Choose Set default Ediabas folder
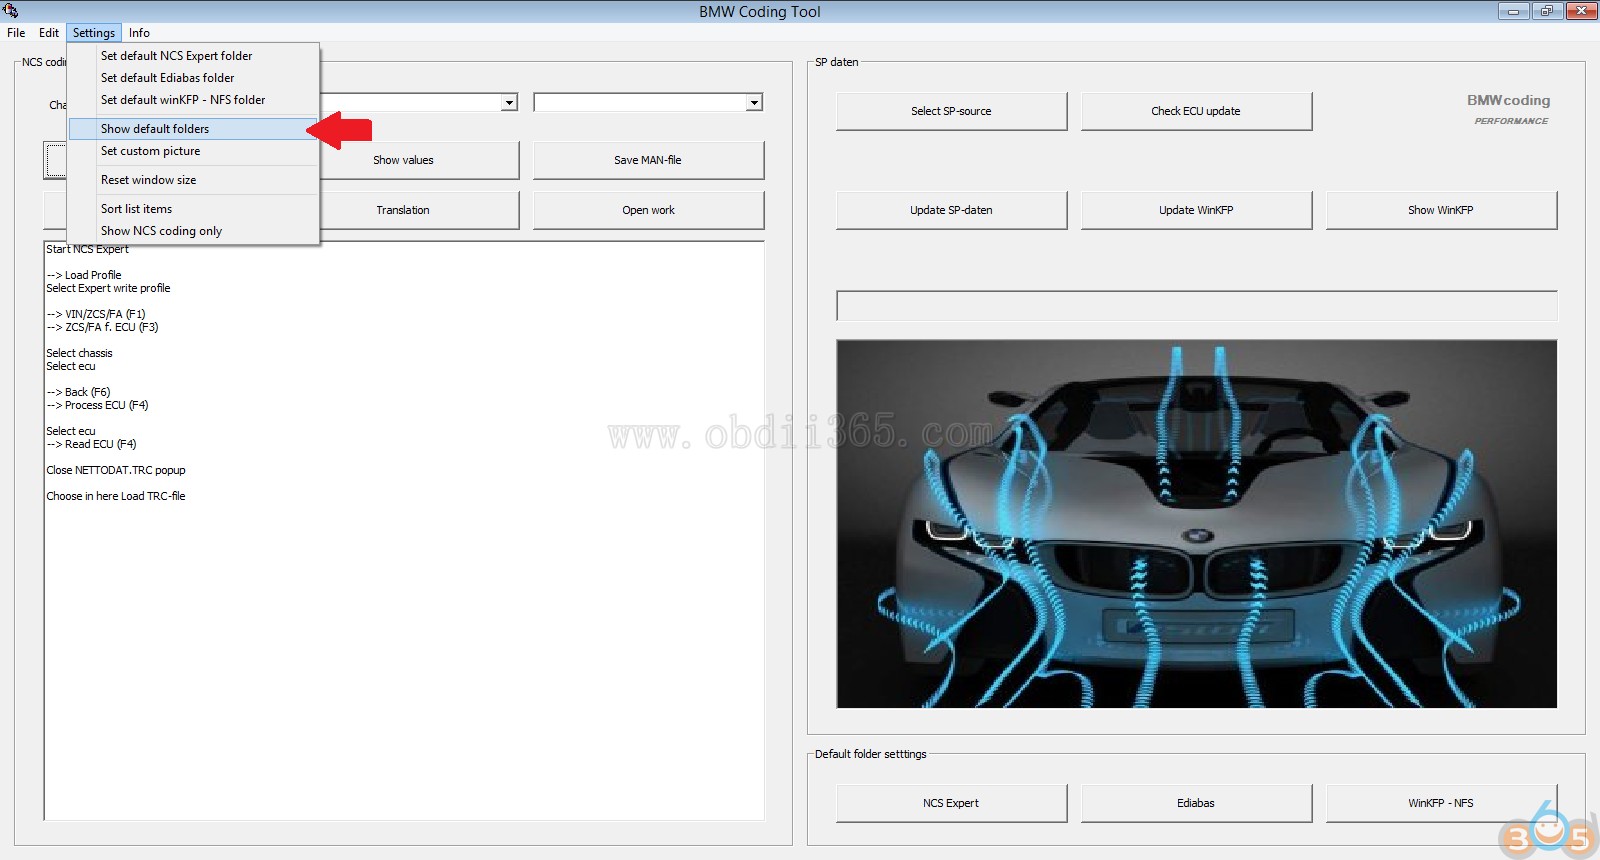Viewport: 1600px width, 860px height. (x=193, y=78)
